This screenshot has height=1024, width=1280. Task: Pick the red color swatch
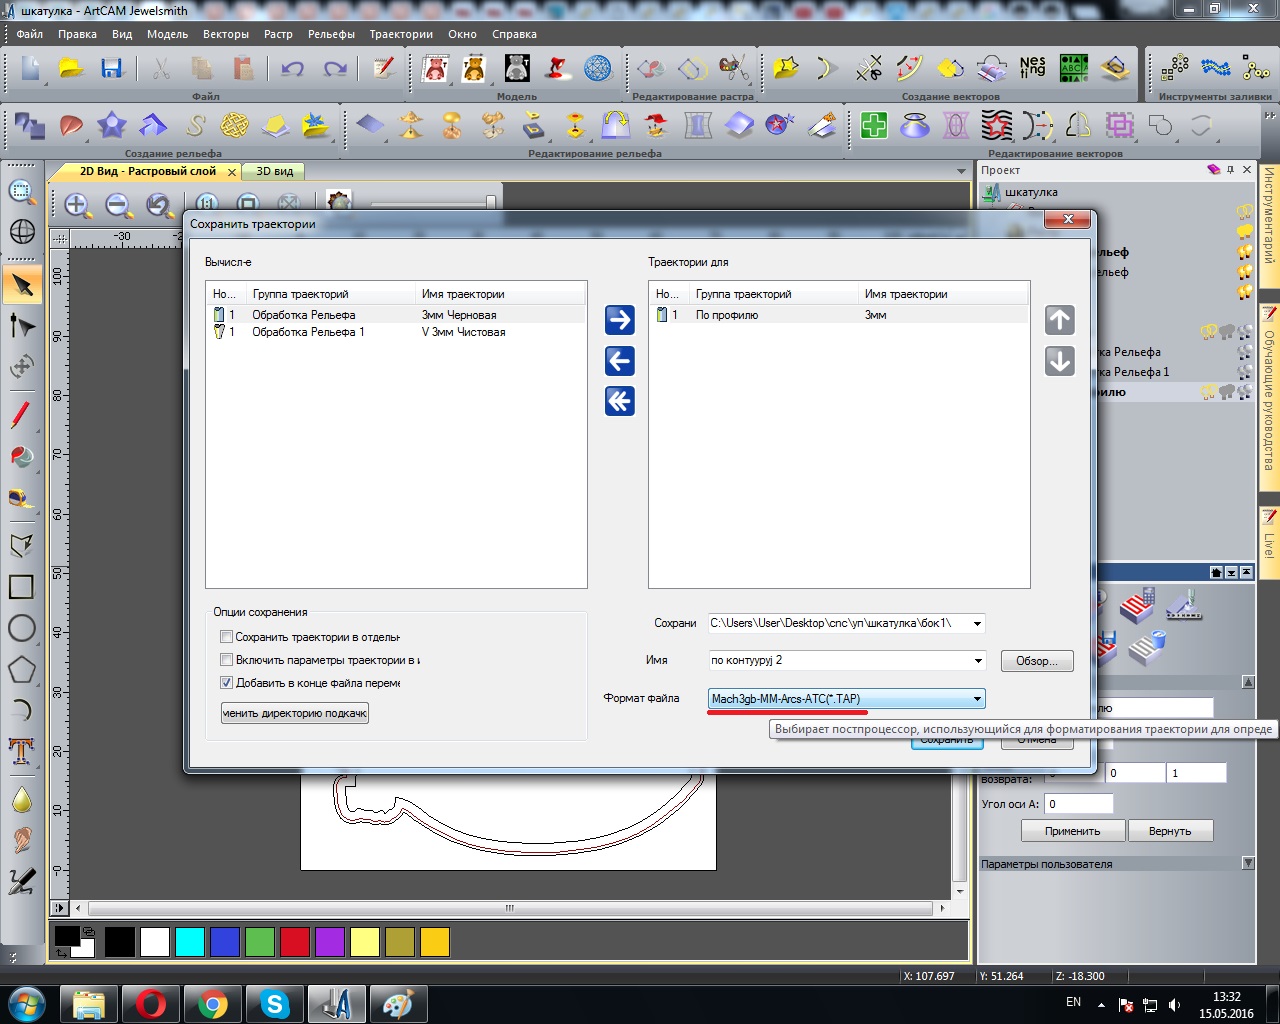tap(295, 942)
